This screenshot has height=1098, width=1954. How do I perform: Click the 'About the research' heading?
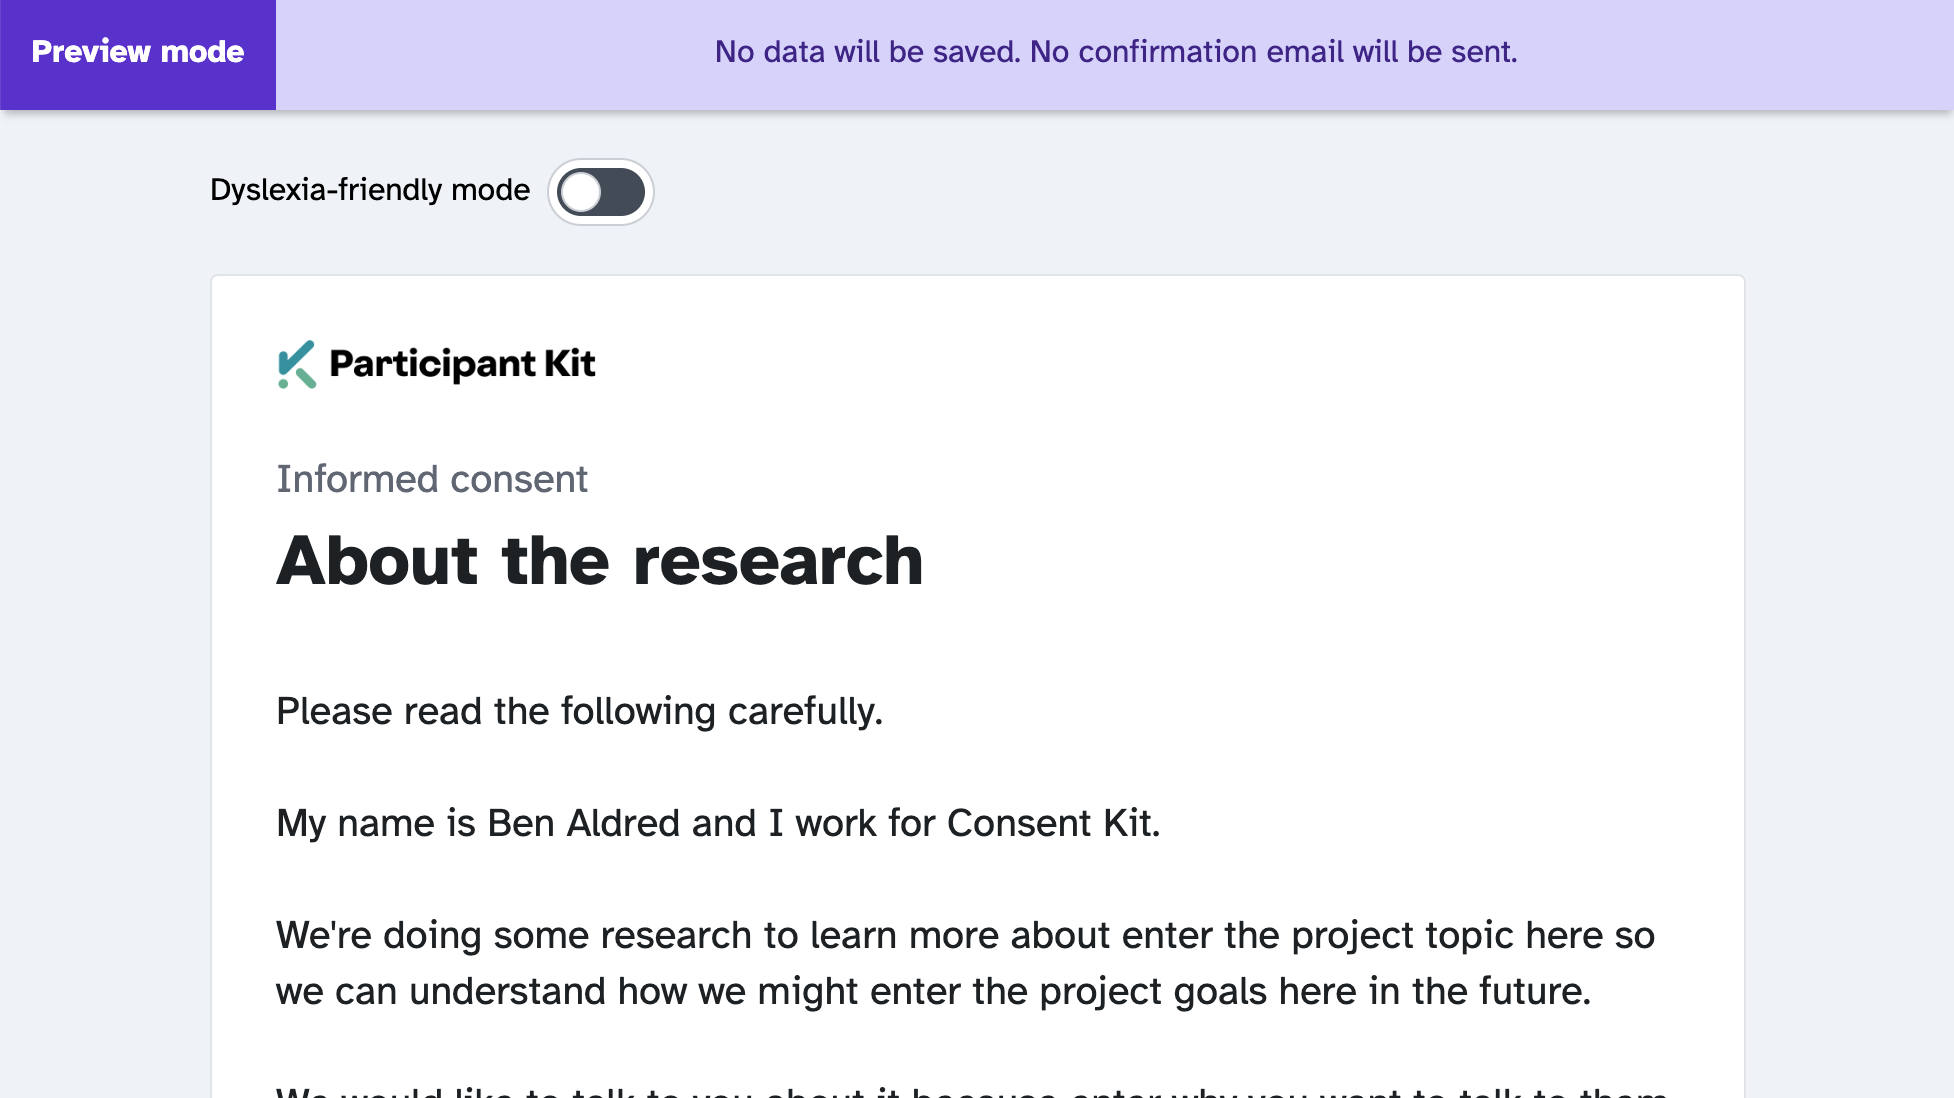[600, 560]
